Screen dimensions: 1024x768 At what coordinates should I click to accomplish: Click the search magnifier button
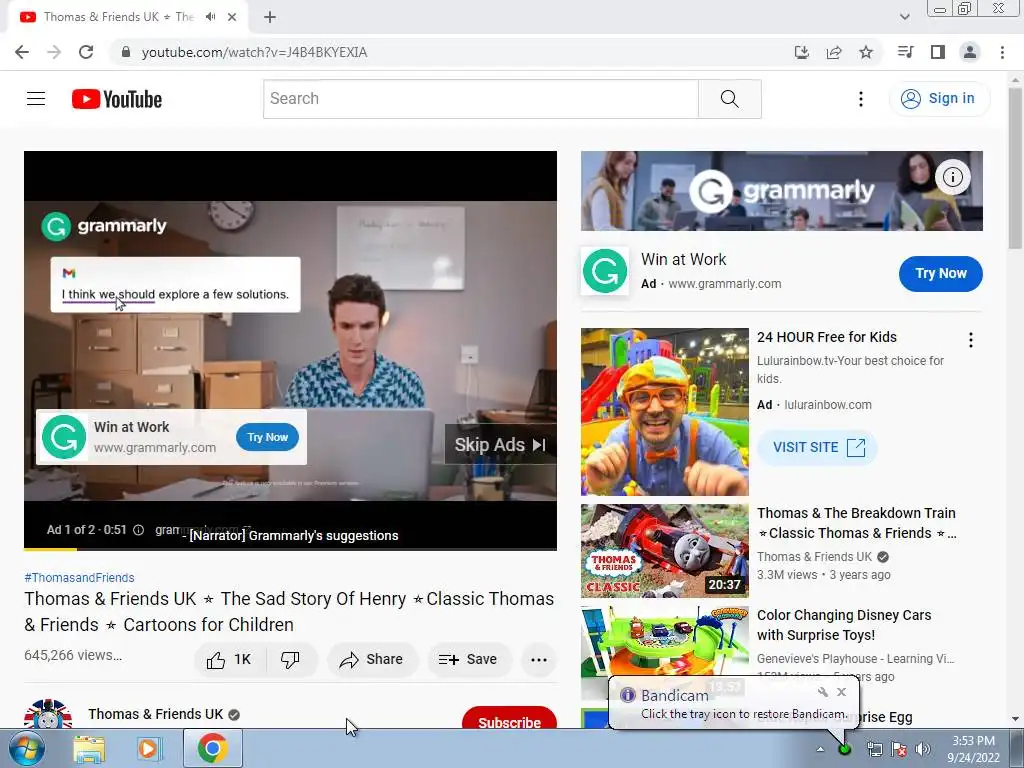pyautogui.click(x=729, y=99)
